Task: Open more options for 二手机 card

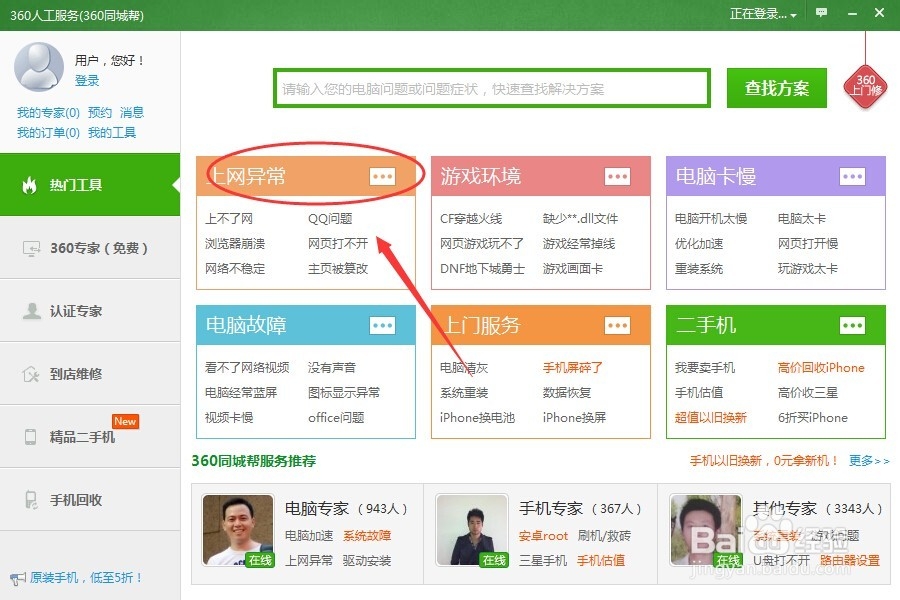Action: [852, 326]
